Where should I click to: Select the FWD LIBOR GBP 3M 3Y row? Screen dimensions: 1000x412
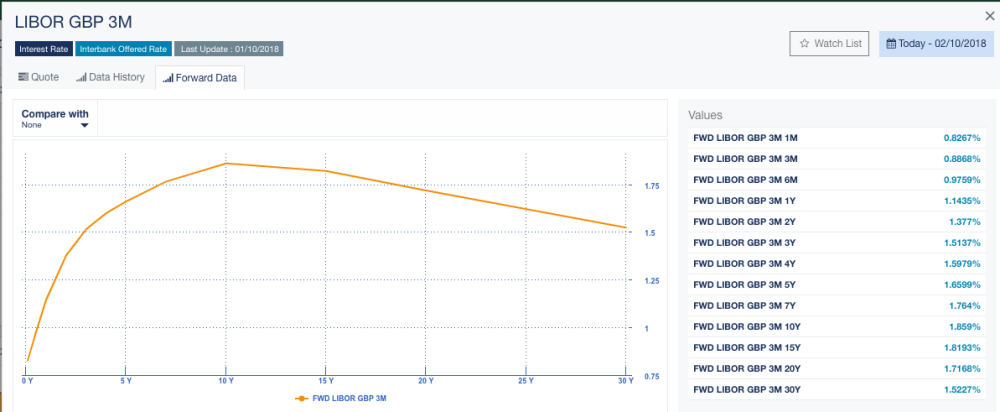(837, 243)
